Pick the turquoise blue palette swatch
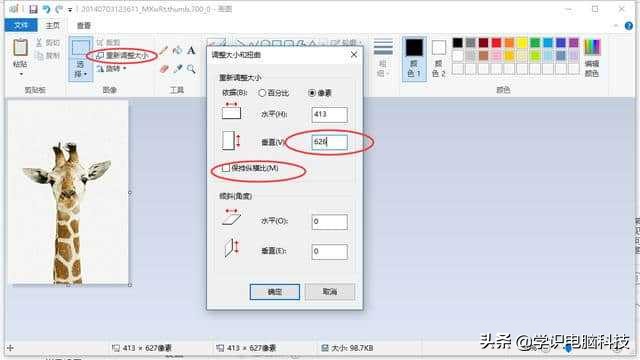The width and height of the screenshot is (640, 360). 548,42
